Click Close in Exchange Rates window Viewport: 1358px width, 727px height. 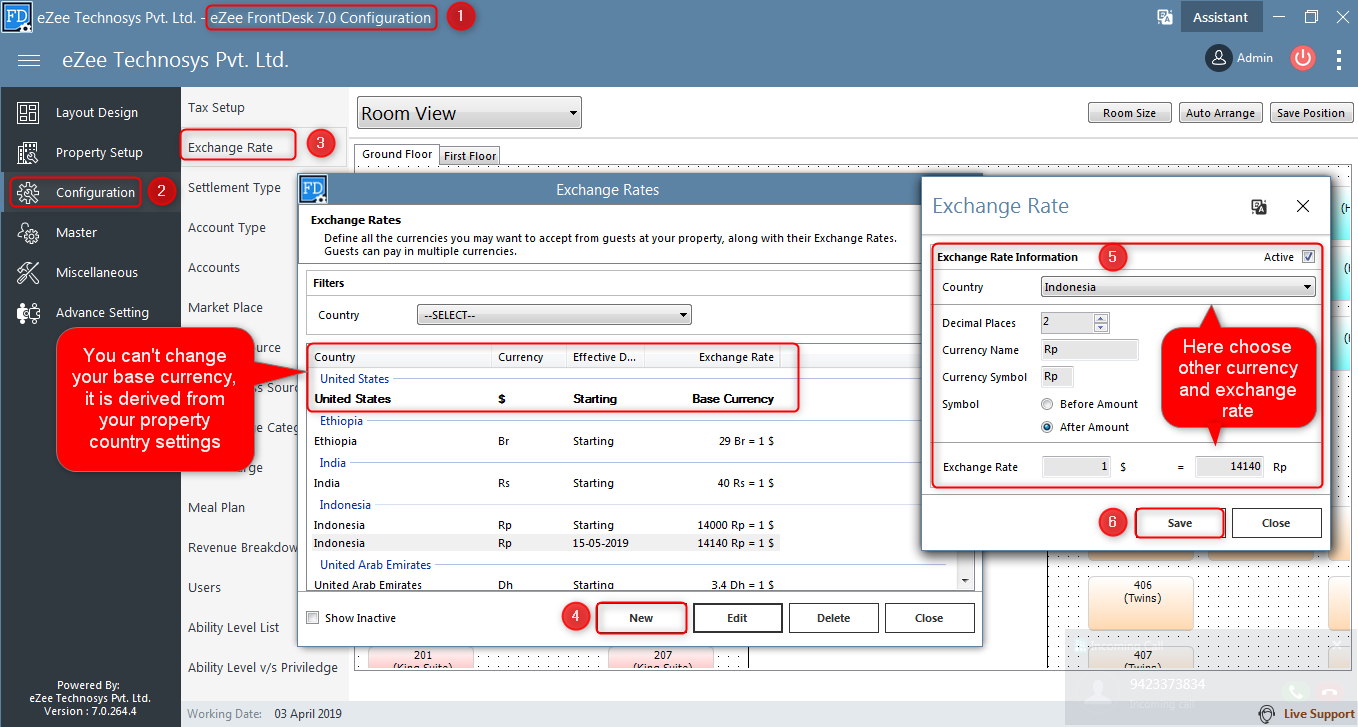click(929, 618)
